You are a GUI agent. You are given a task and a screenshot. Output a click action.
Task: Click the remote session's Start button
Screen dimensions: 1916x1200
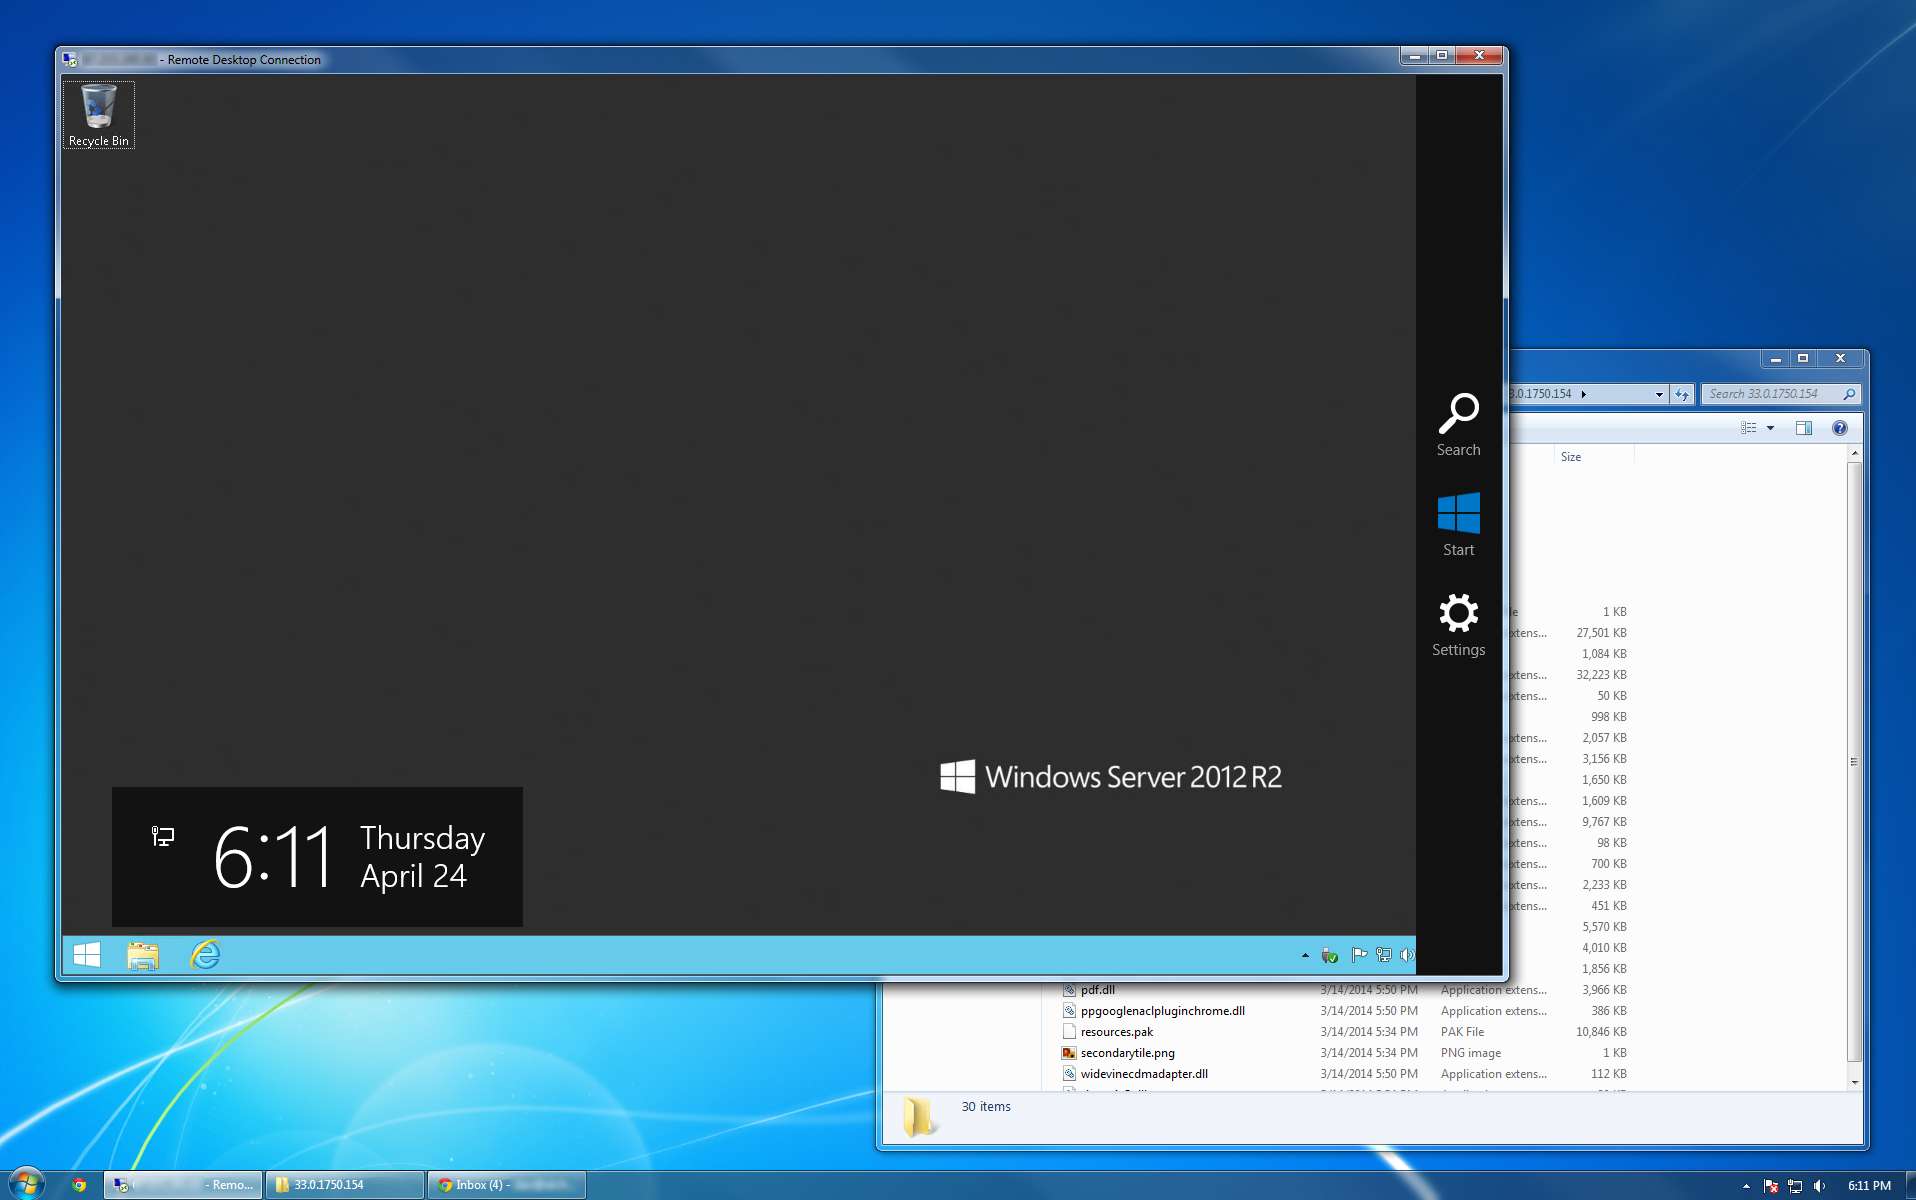86,955
